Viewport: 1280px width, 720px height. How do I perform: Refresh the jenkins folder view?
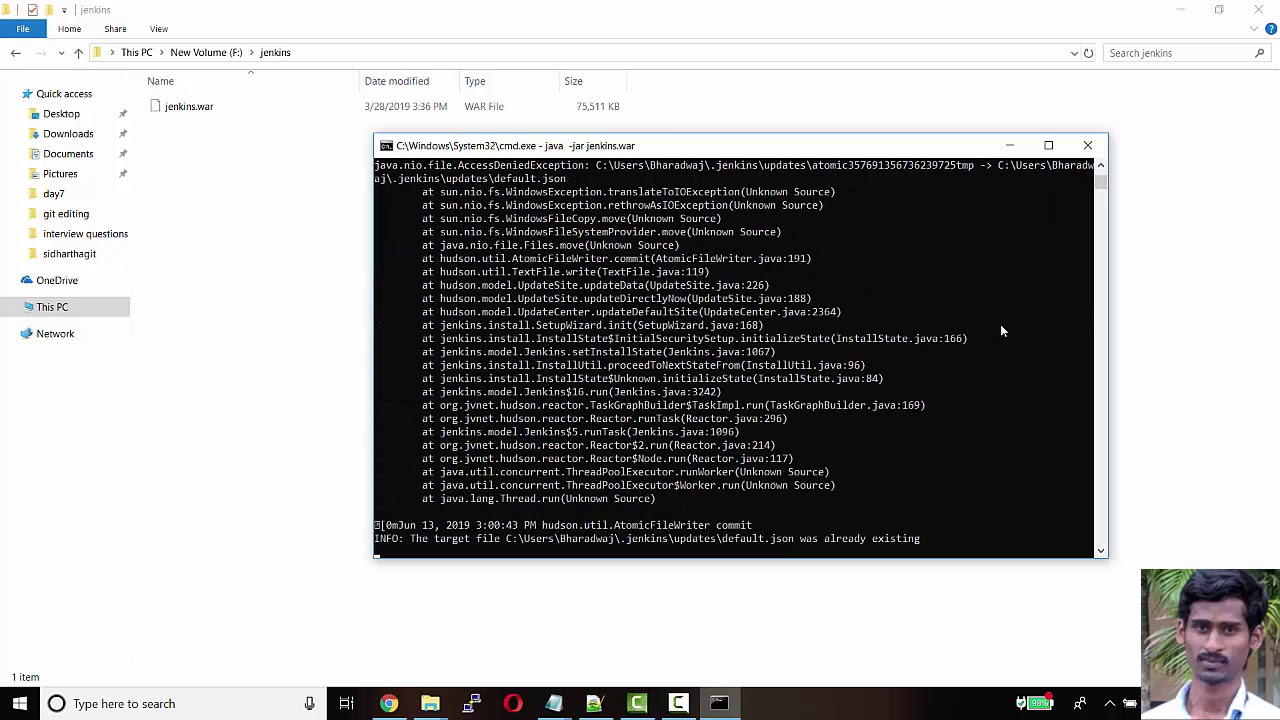click(1088, 53)
